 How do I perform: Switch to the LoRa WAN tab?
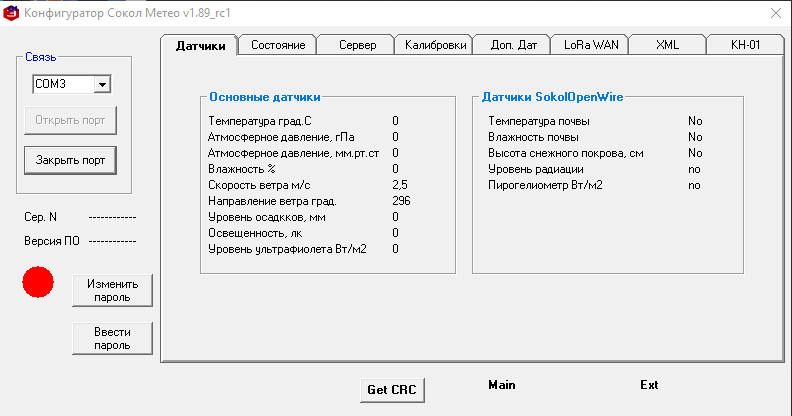[x=591, y=45]
